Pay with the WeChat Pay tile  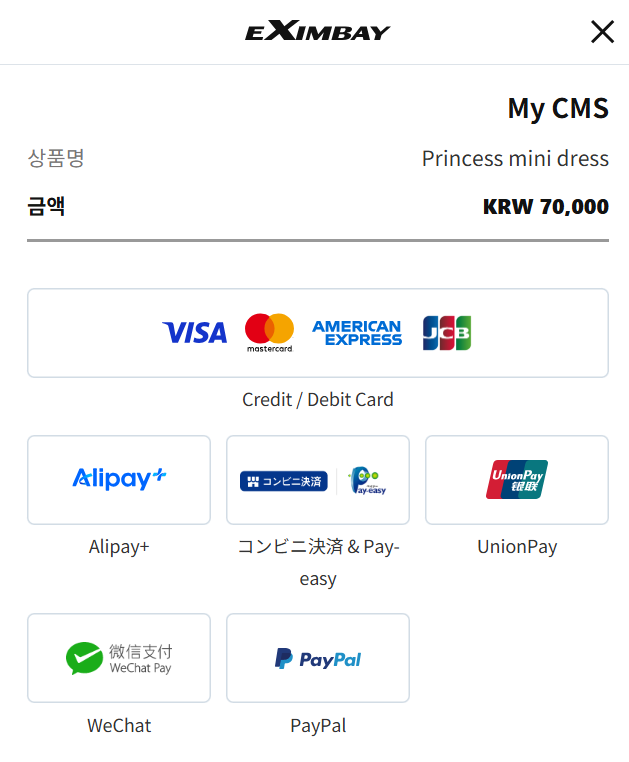coord(119,658)
